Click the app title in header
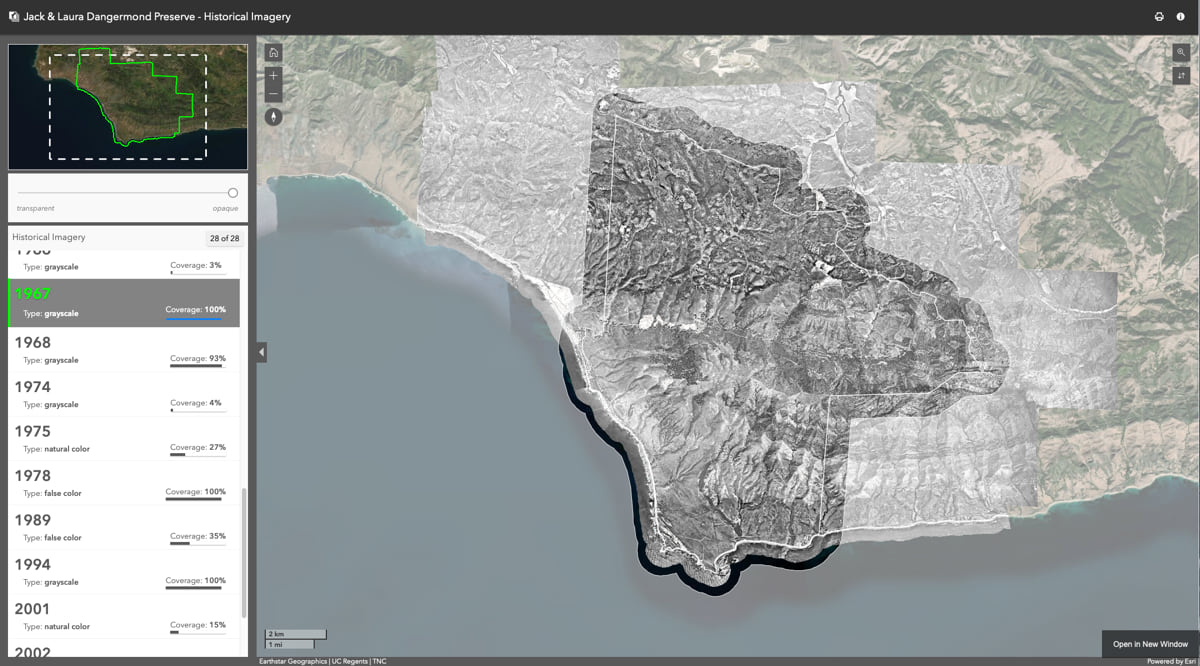The height and width of the screenshot is (666, 1200). click(x=159, y=17)
